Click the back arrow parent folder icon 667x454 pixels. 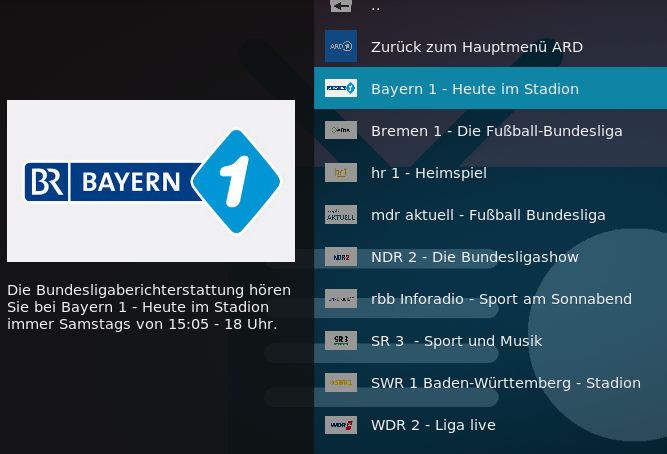[x=341, y=6]
